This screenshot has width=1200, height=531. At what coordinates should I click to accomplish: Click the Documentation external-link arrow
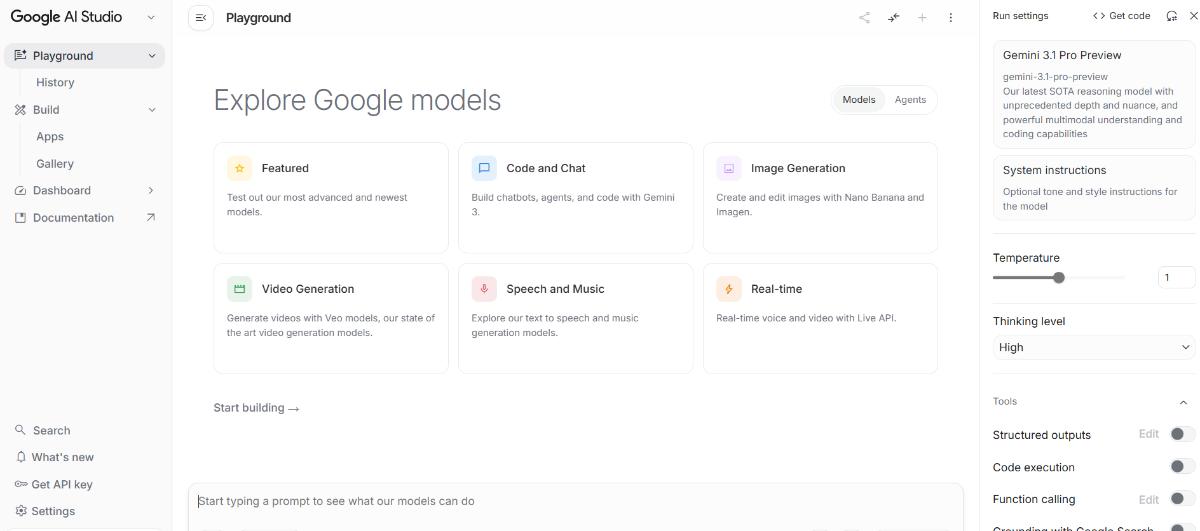[151, 217]
